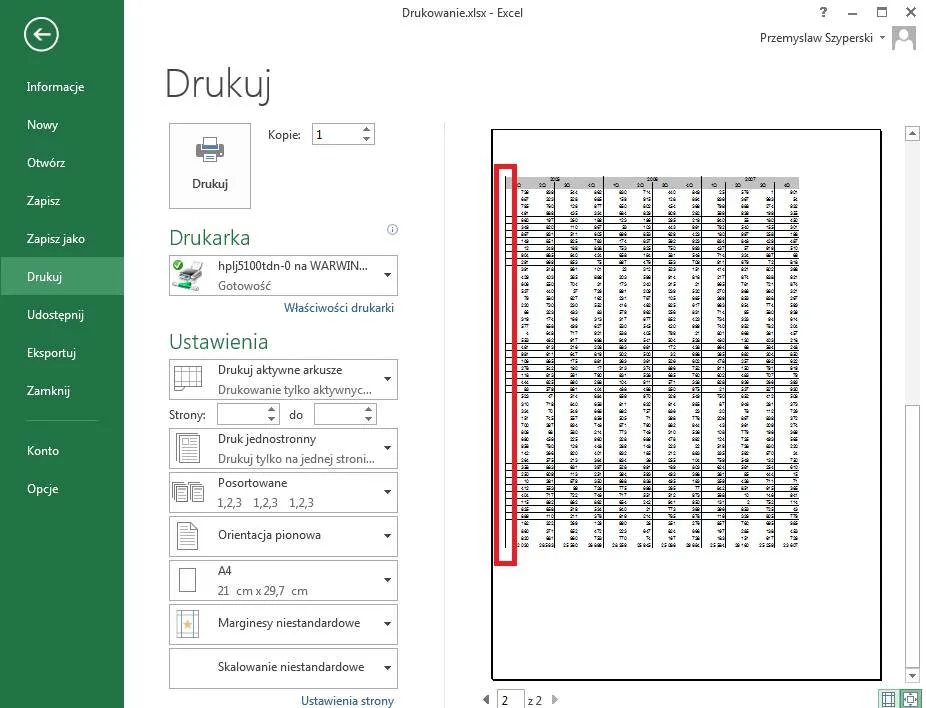Click the Właściwości drukarki link

pos(339,308)
